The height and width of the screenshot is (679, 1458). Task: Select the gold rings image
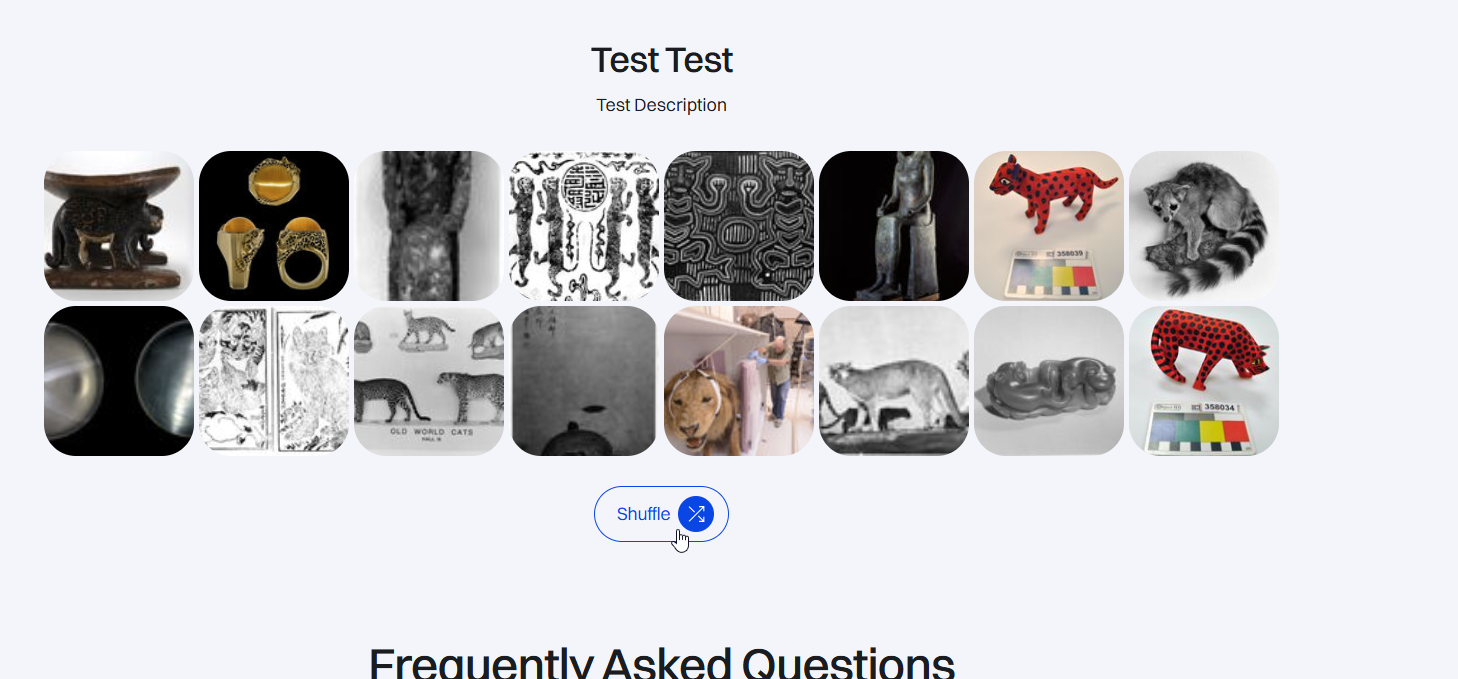click(x=274, y=226)
